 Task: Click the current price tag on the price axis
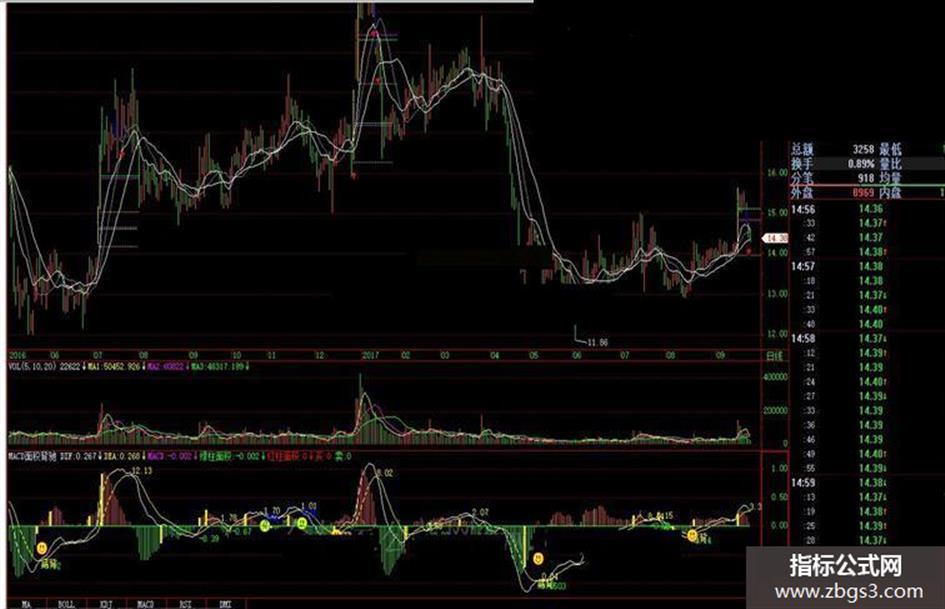pos(776,238)
